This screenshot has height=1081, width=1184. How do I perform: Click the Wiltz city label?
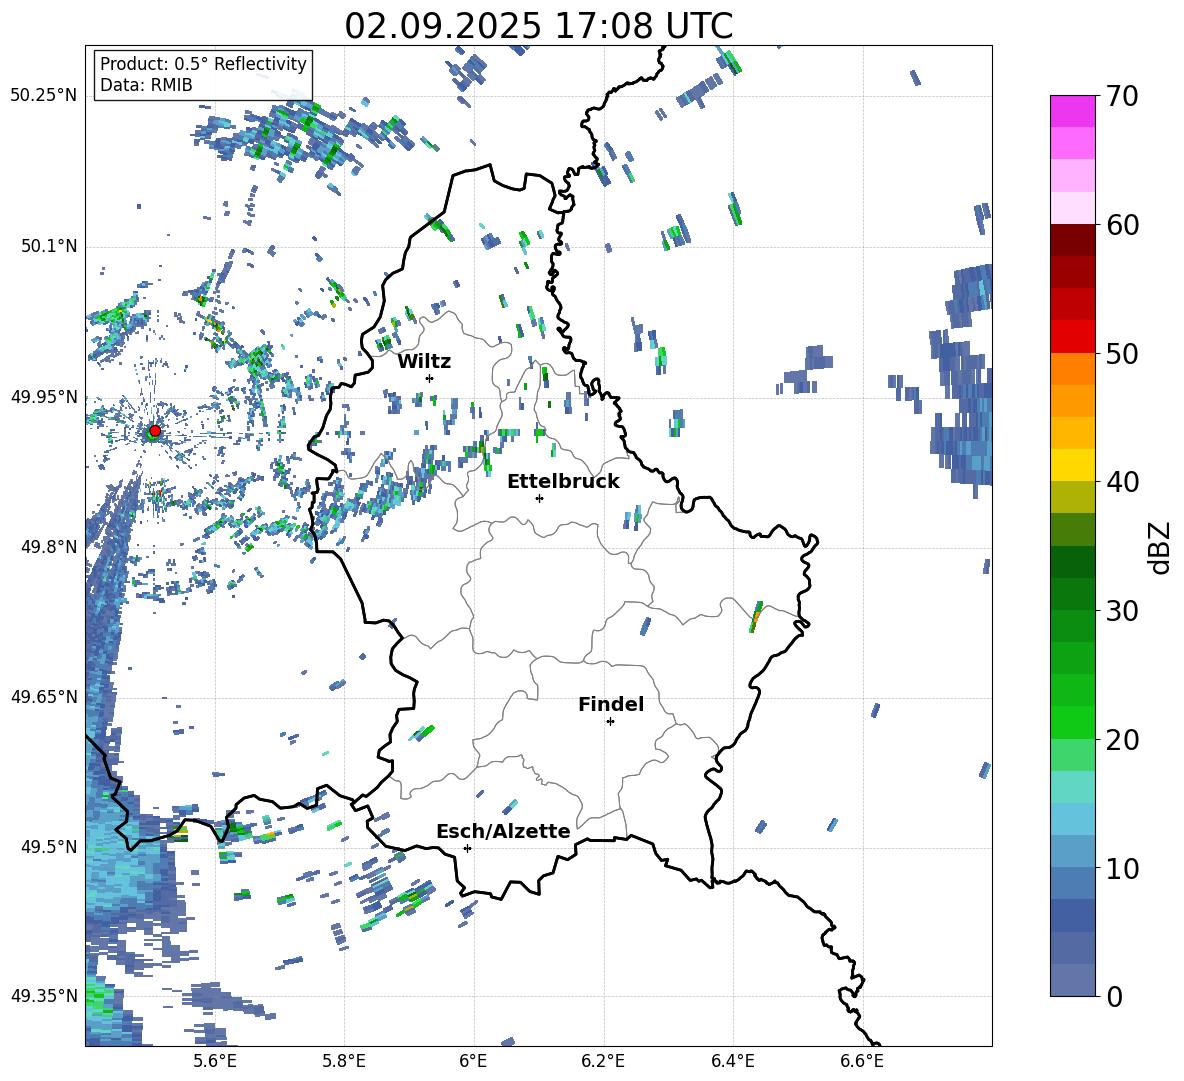click(x=424, y=362)
